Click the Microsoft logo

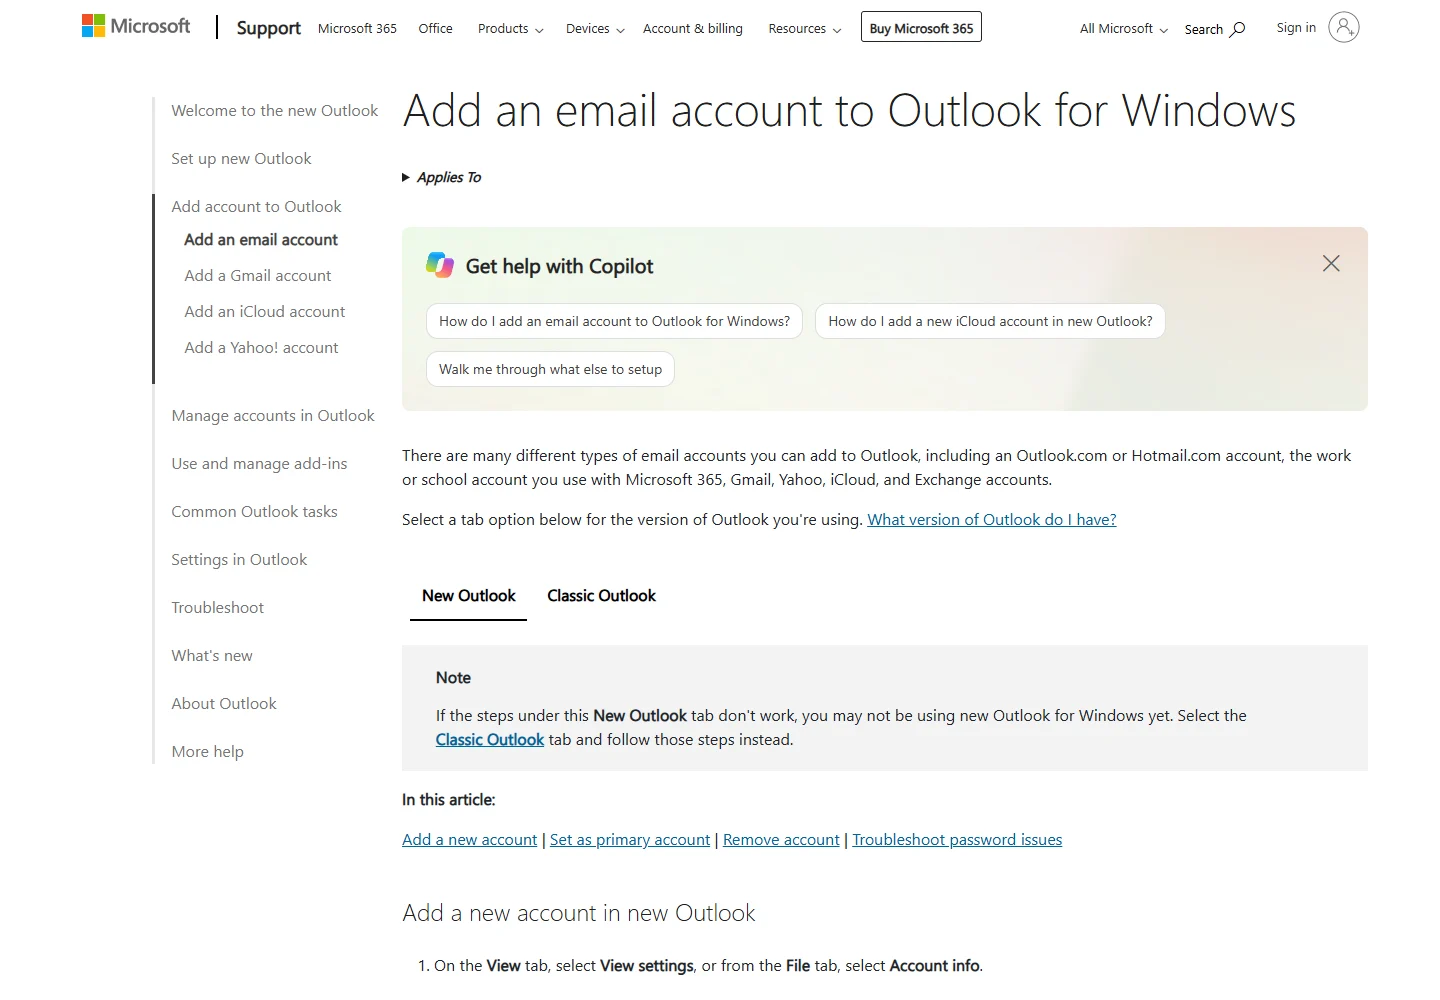[136, 26]
